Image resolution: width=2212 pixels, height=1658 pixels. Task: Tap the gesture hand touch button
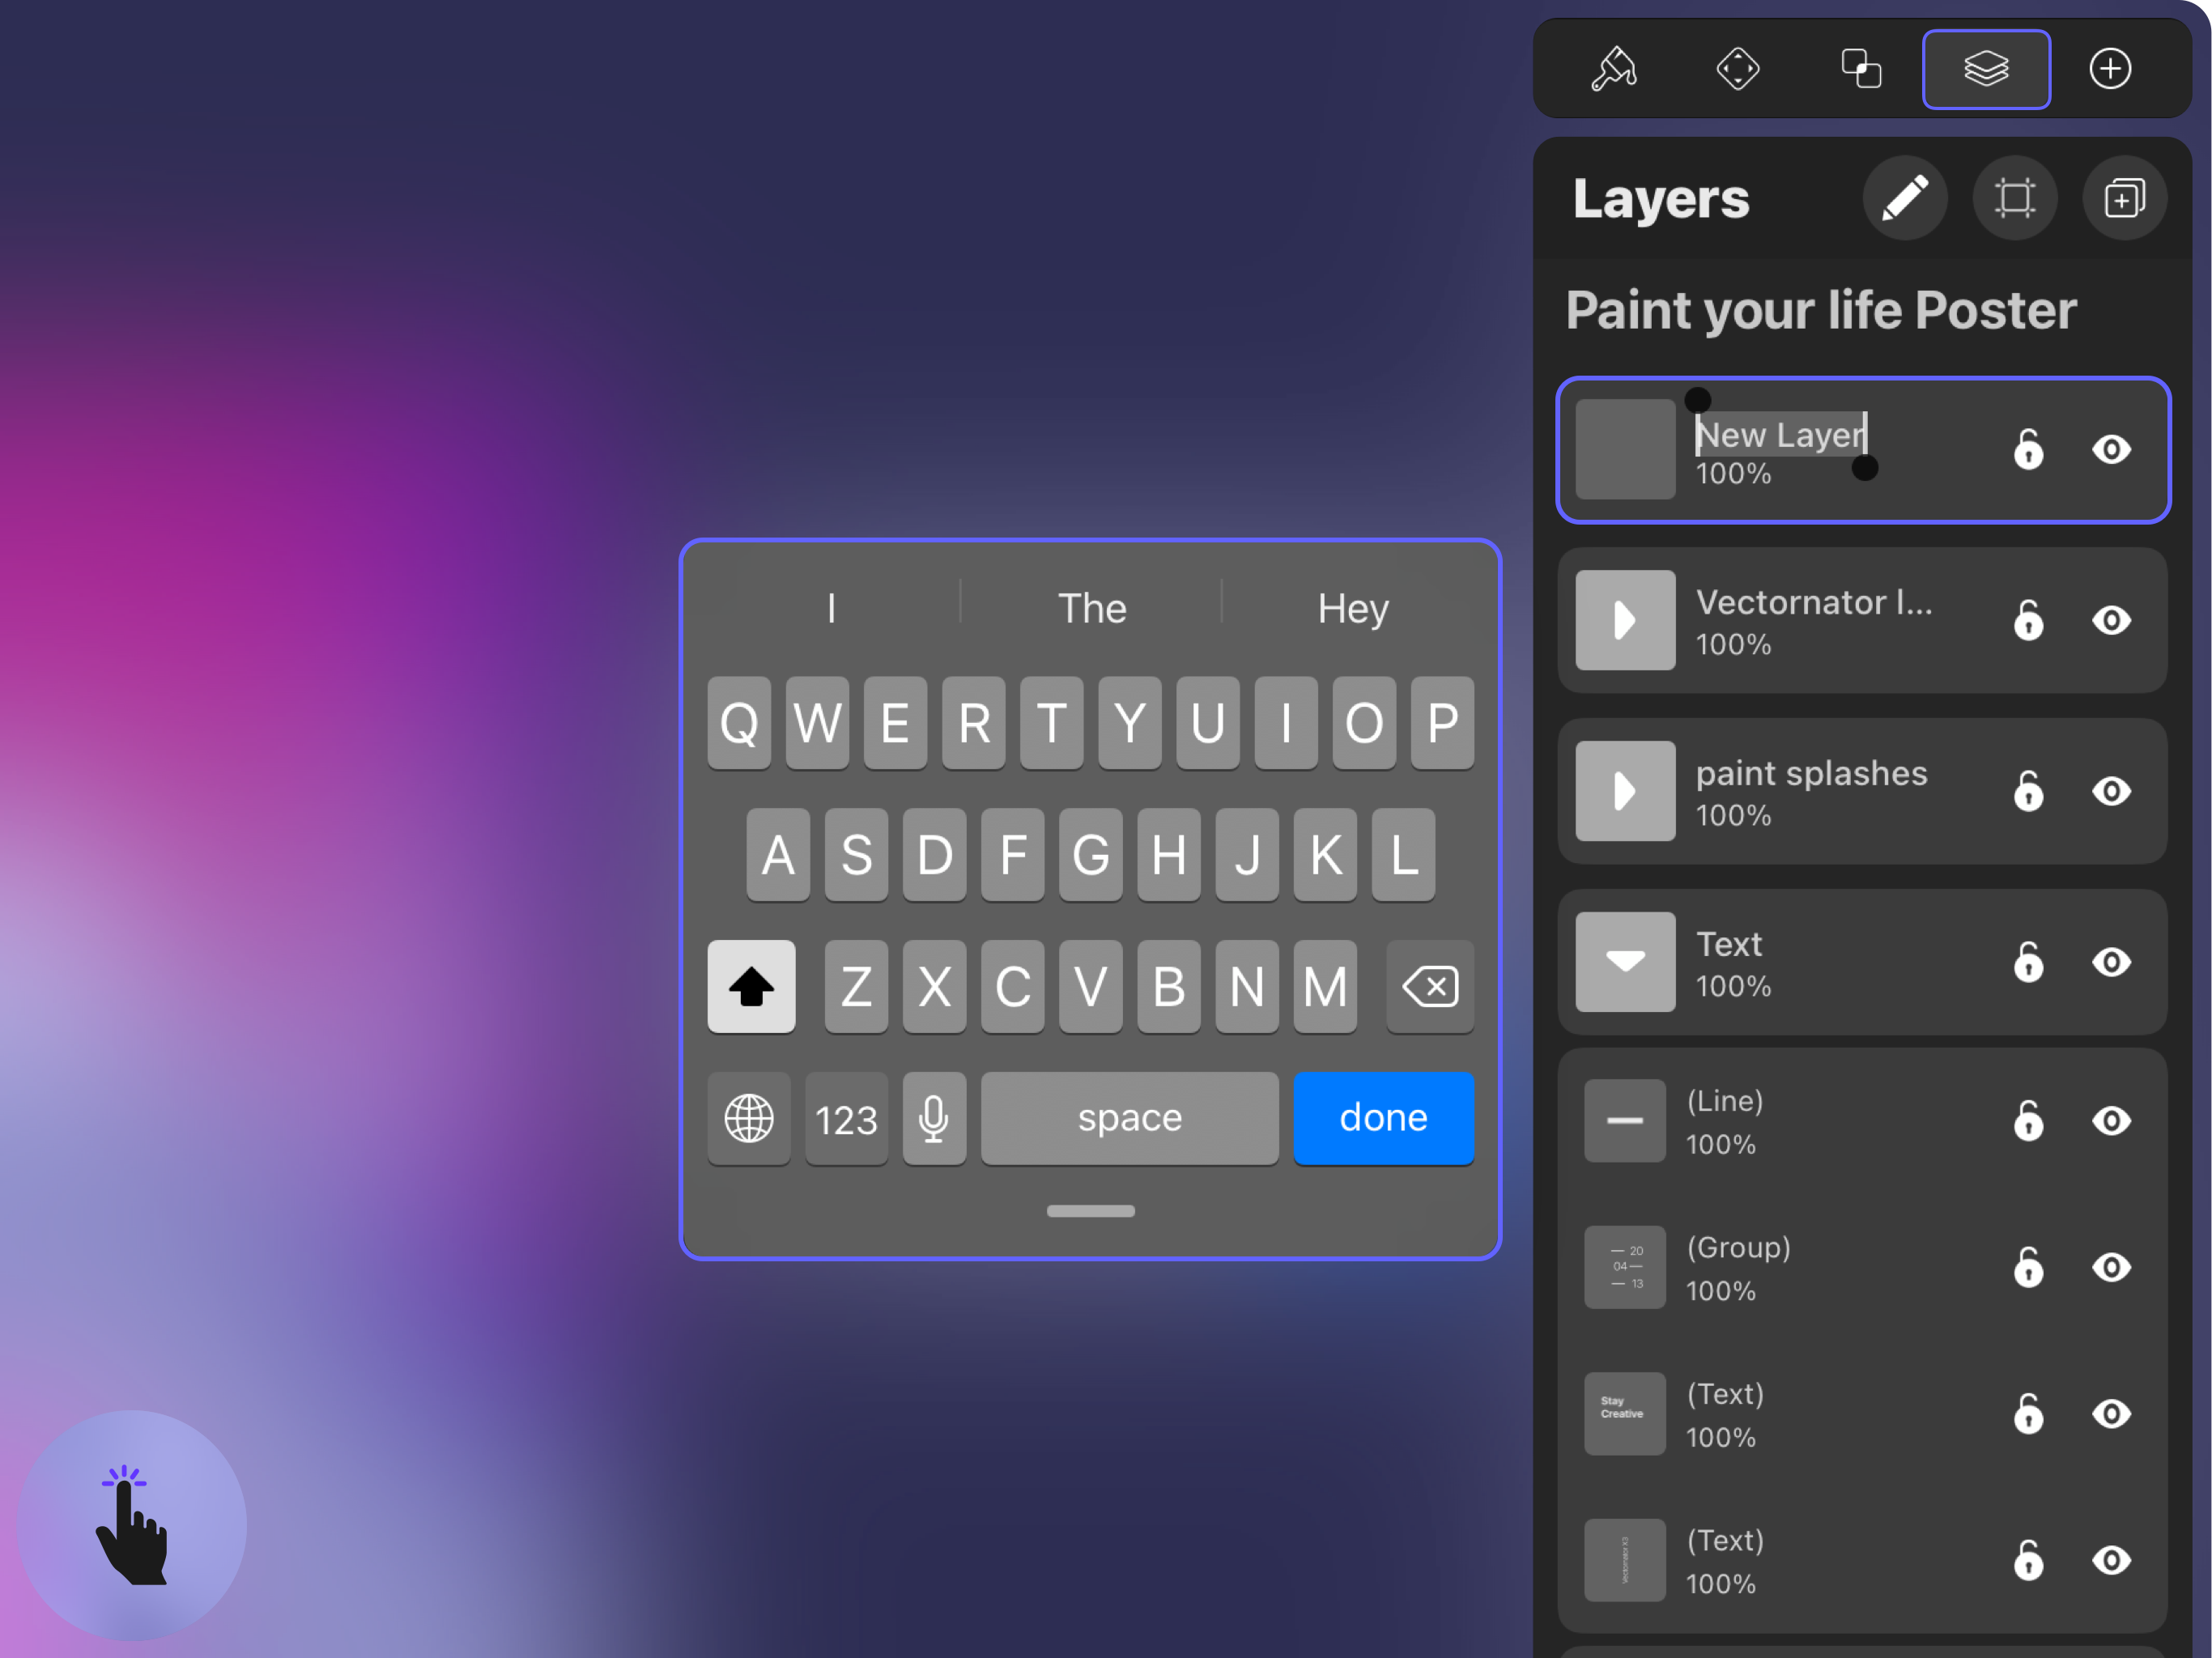pos(132,1525)
